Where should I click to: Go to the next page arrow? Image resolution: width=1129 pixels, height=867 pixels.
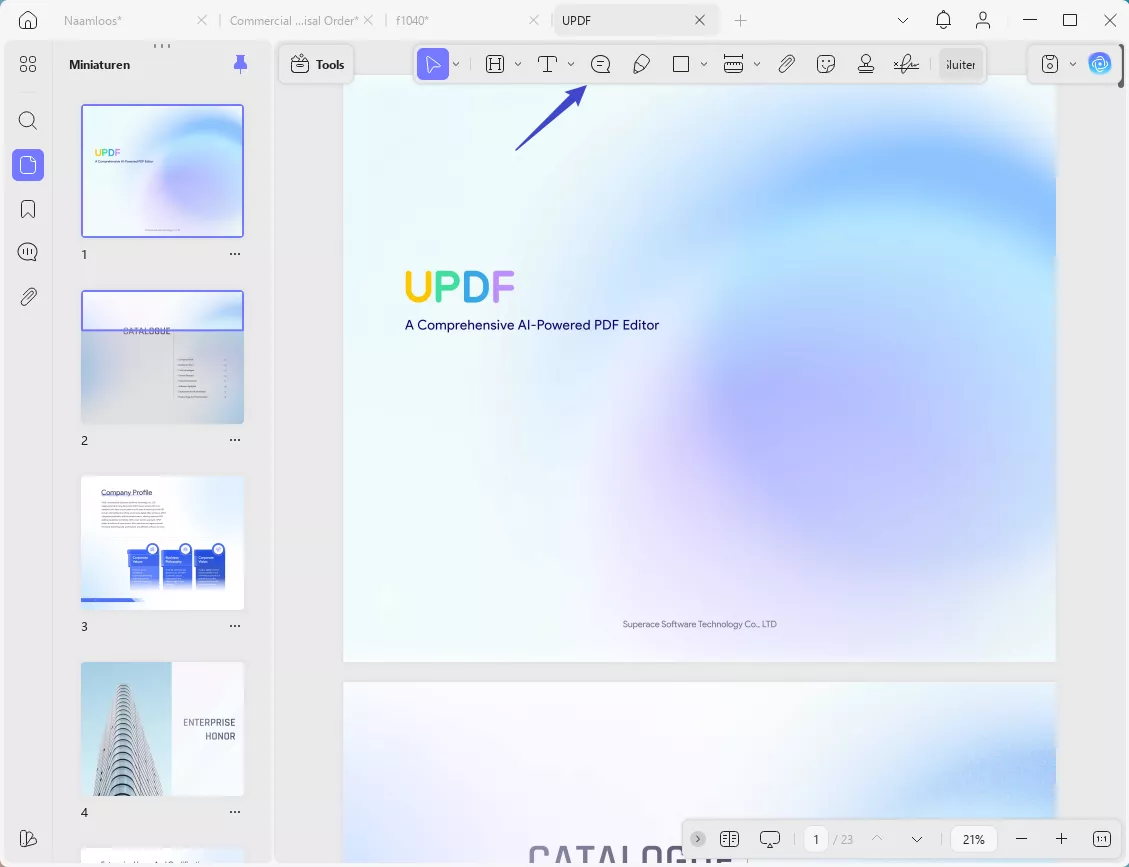pyautogui.click(x=917, y=839)
